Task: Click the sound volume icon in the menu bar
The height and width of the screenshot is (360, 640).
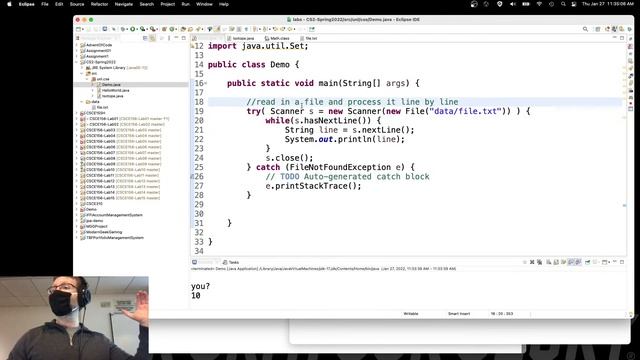Action: [x=513, y=4]
